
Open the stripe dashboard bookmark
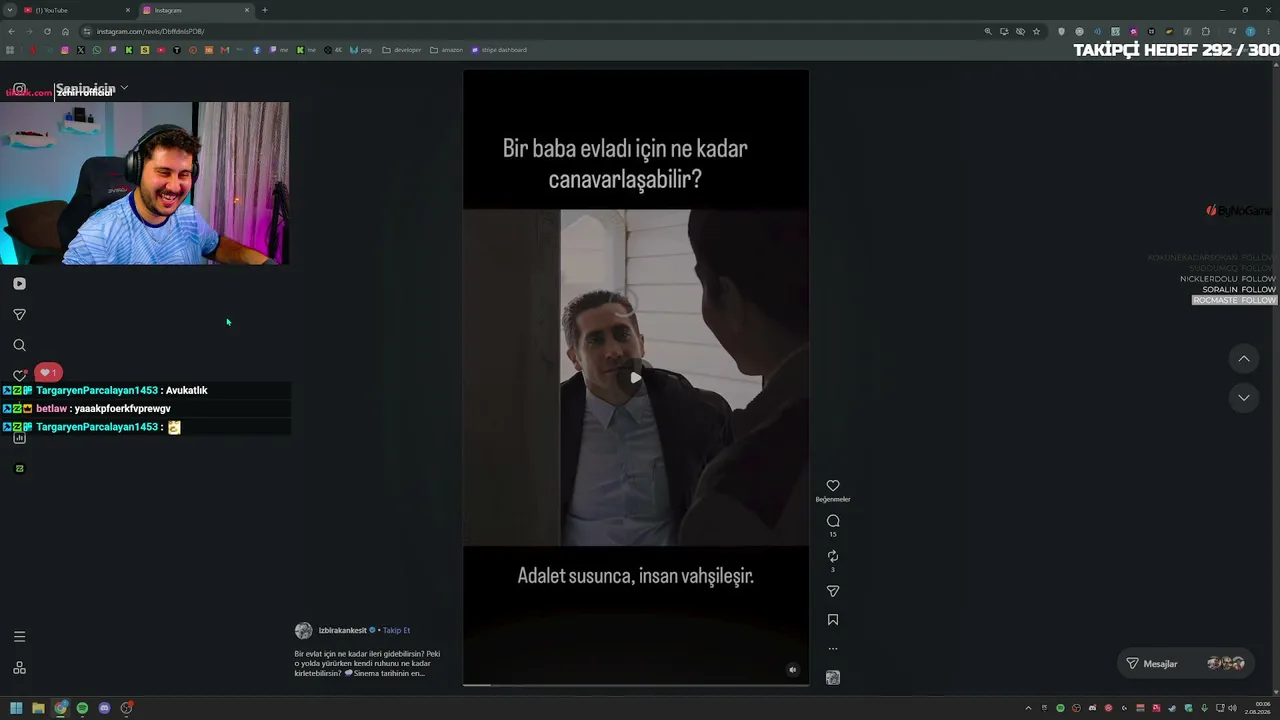pos(500,50)
